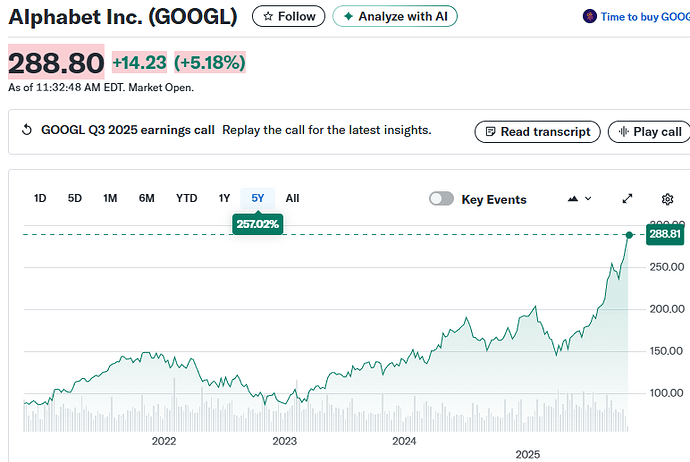This screenshot has height=462, width=690.
Task: Switch chart to 1M range
Action: point(110,198)
